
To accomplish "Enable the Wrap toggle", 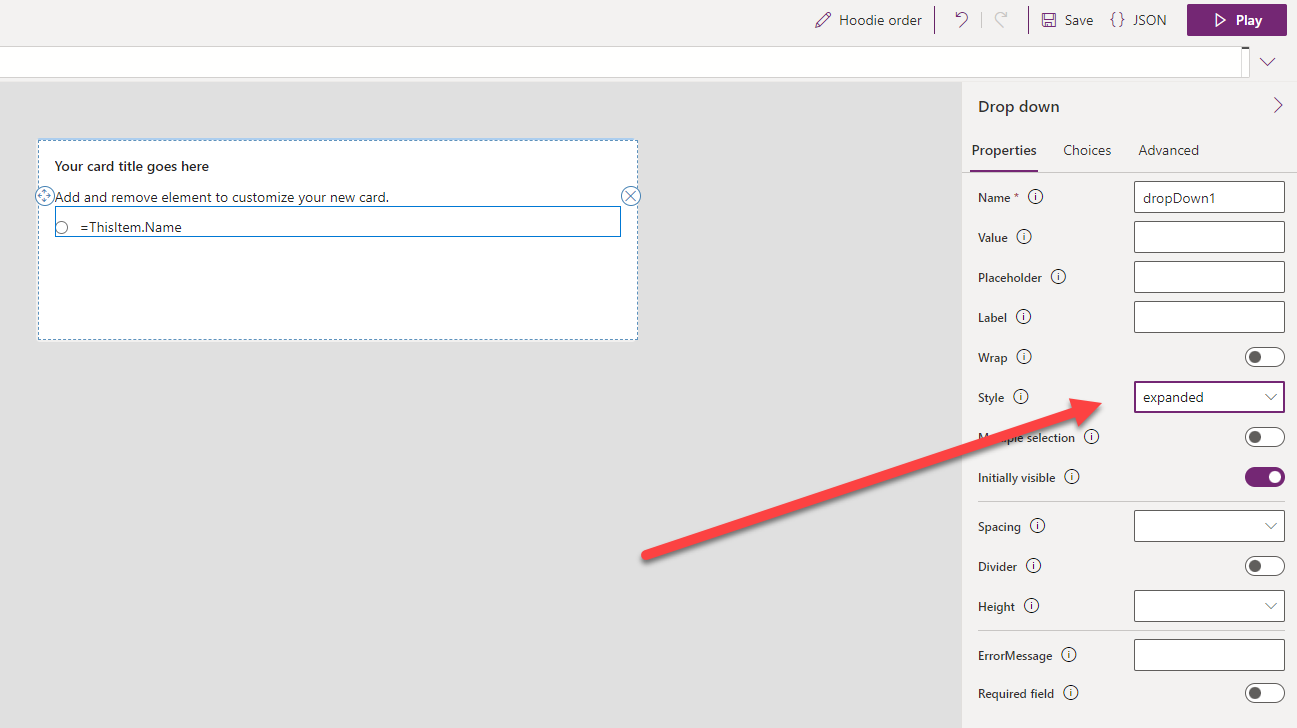I will 1264,357.
